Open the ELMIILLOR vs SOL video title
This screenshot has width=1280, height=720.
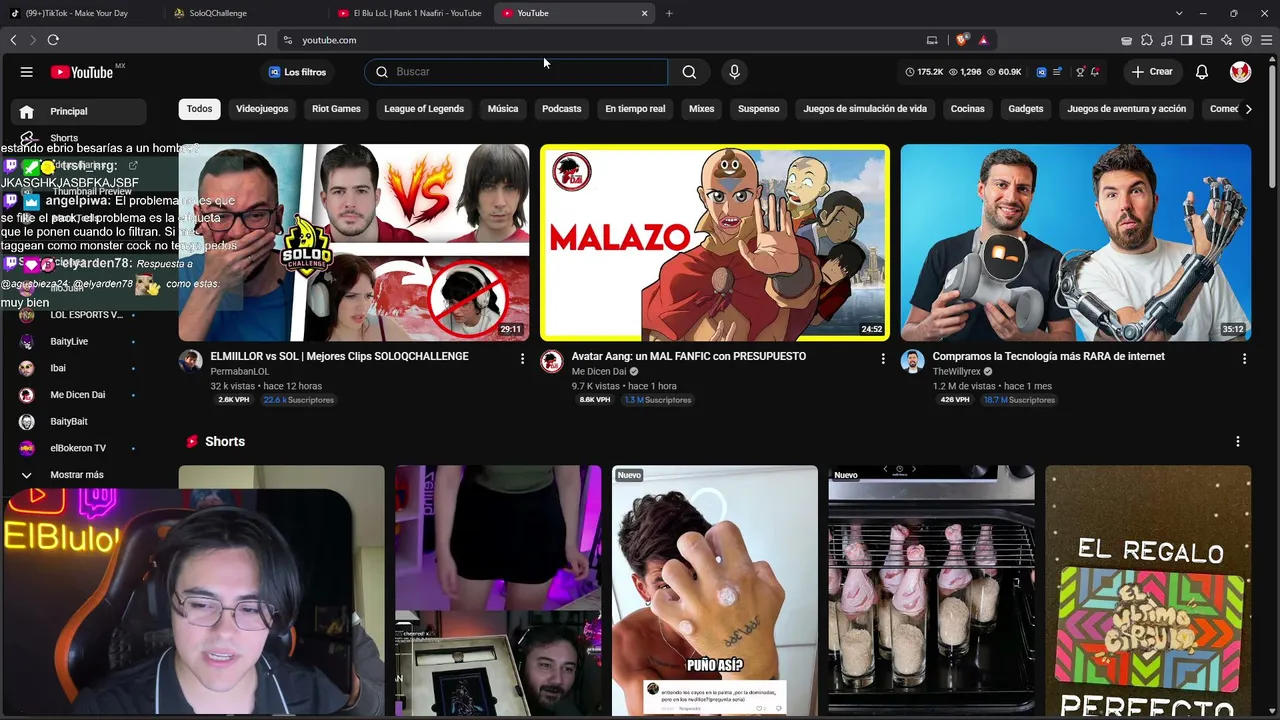coord(339,356)
